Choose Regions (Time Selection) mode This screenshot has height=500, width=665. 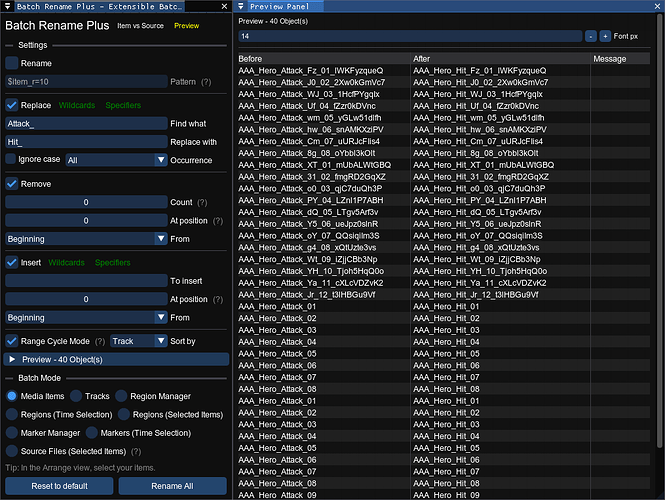point(12,414)
